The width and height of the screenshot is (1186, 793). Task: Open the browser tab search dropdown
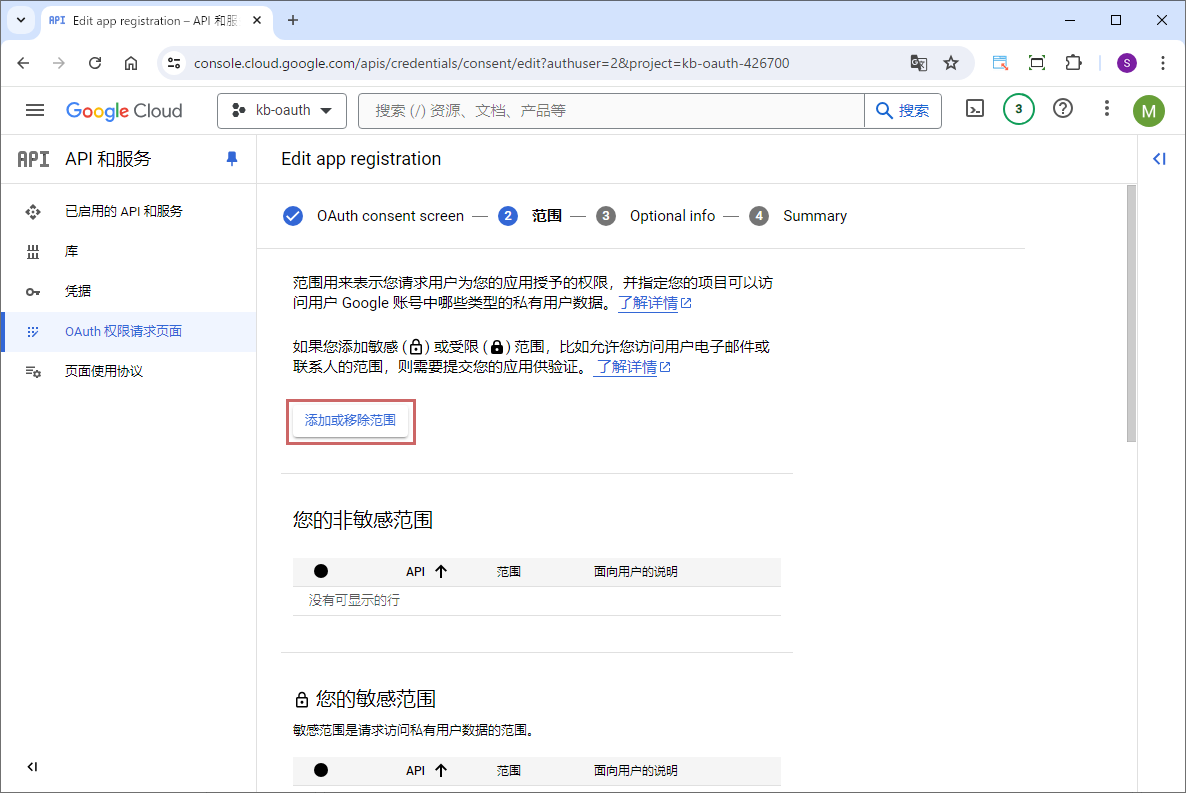pyautogui.click(x=21, y=20)
